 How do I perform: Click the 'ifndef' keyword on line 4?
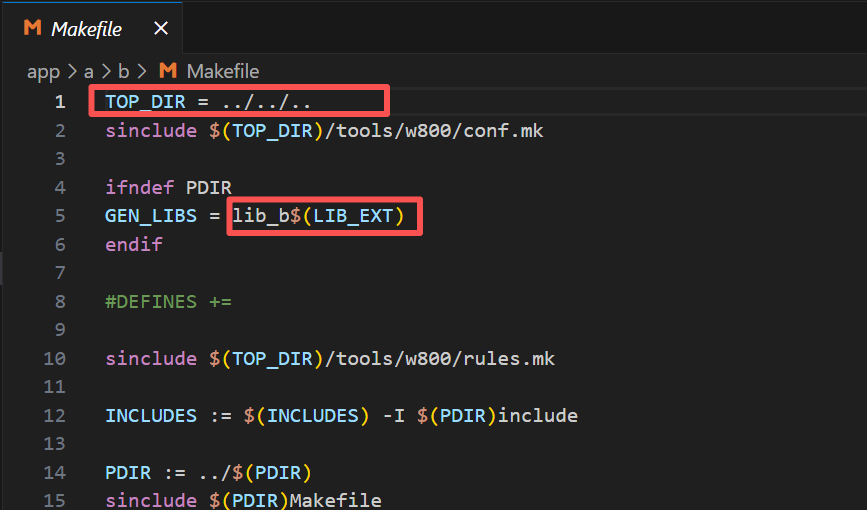140,187
